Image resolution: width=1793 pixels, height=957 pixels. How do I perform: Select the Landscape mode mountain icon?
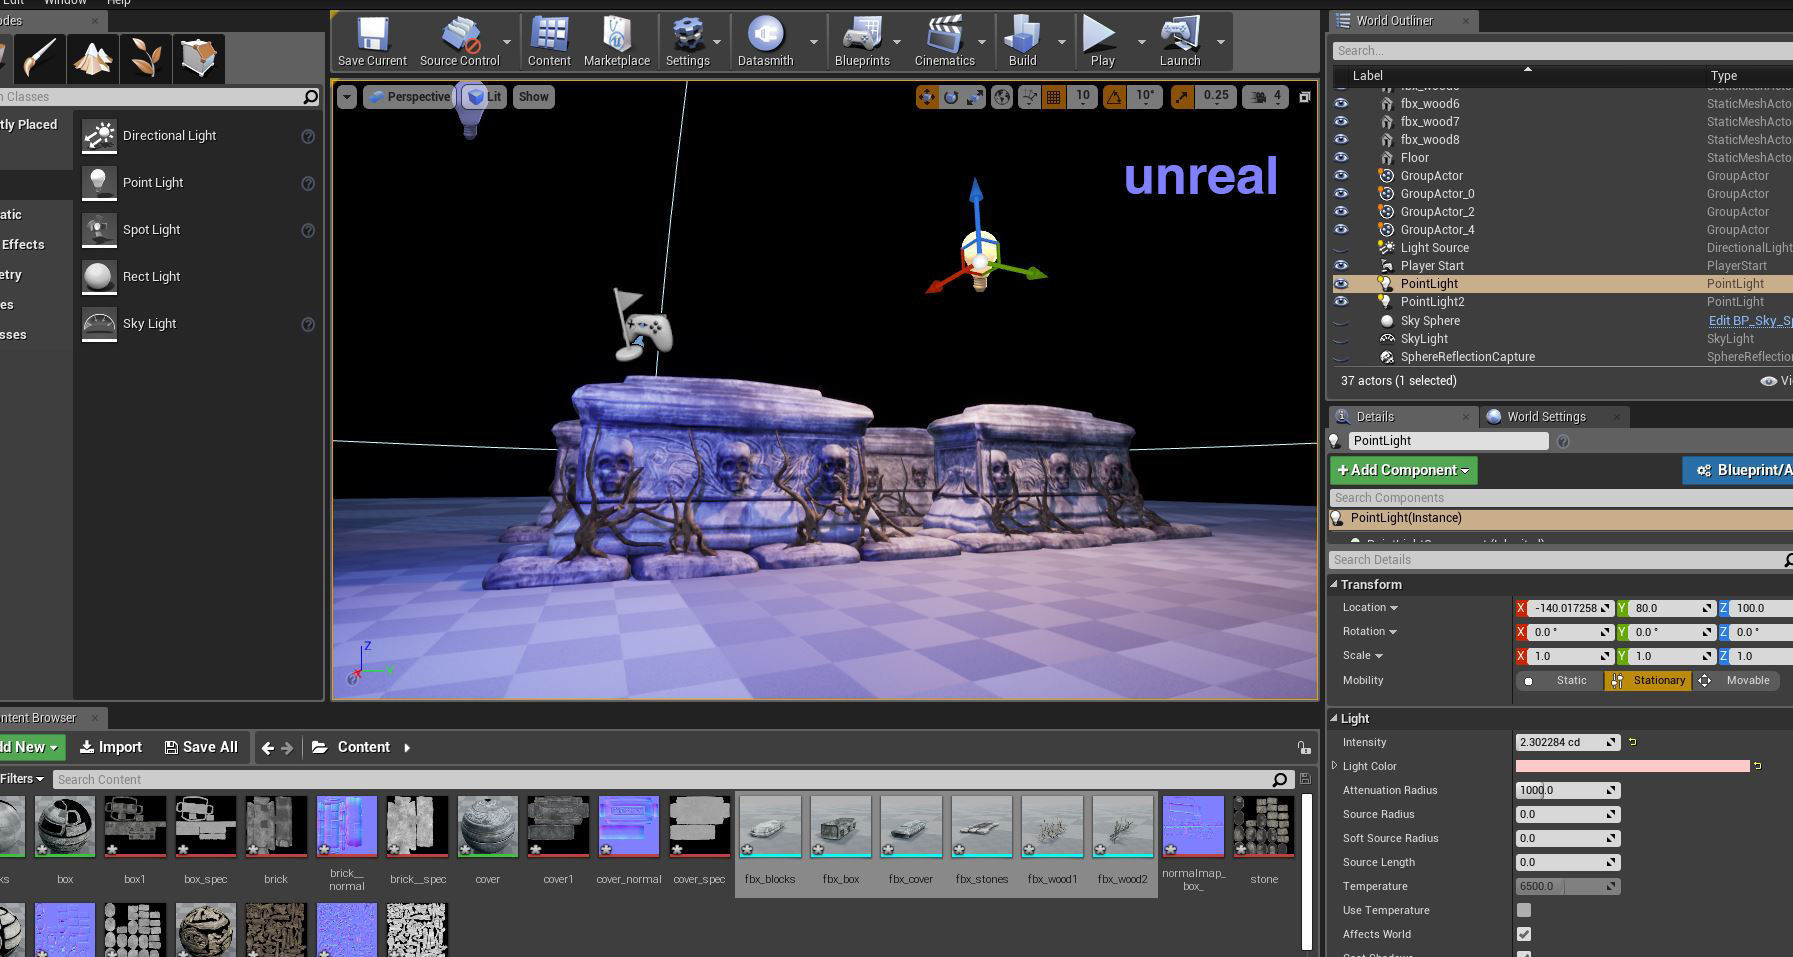[92, 58]
